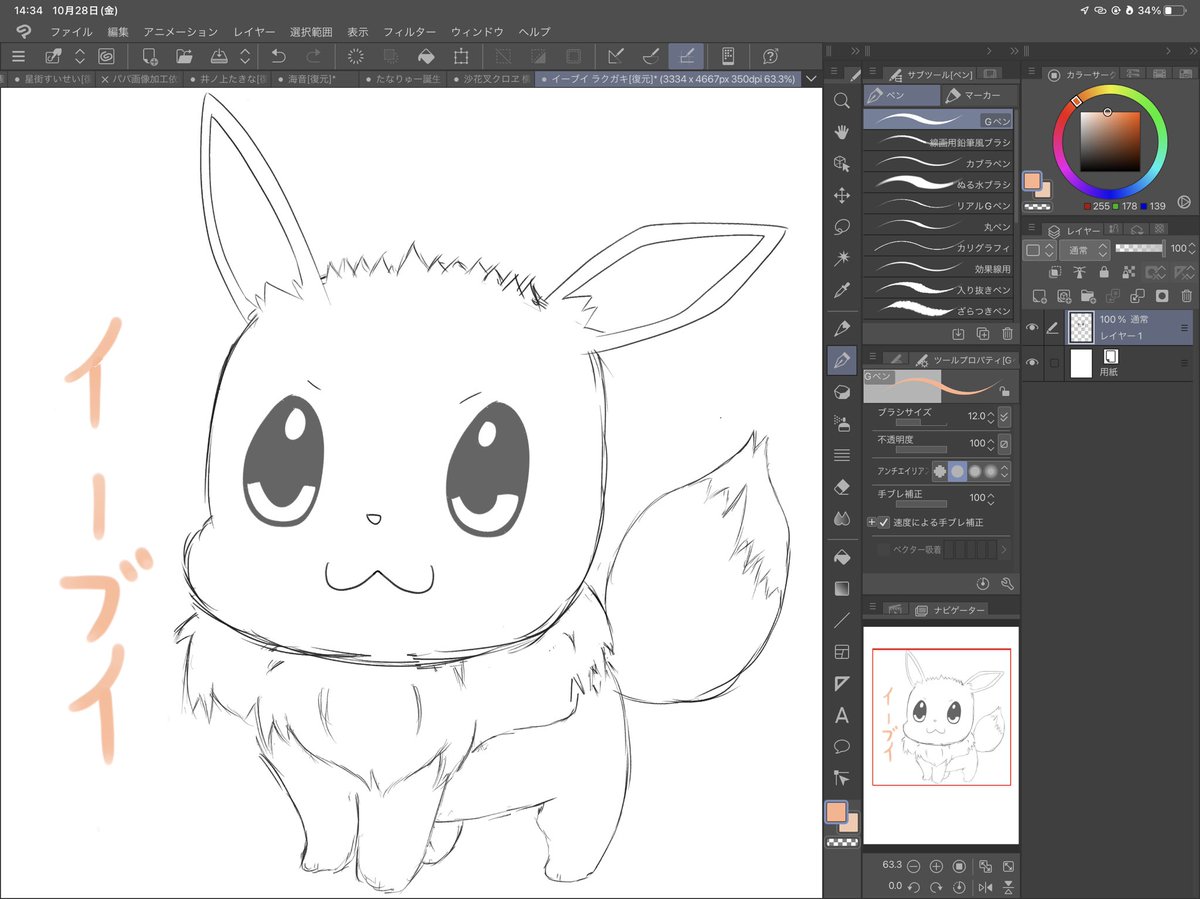Select the Lasso selection tool
This screenshot has width=1200, height=899.
click(842, 227)
